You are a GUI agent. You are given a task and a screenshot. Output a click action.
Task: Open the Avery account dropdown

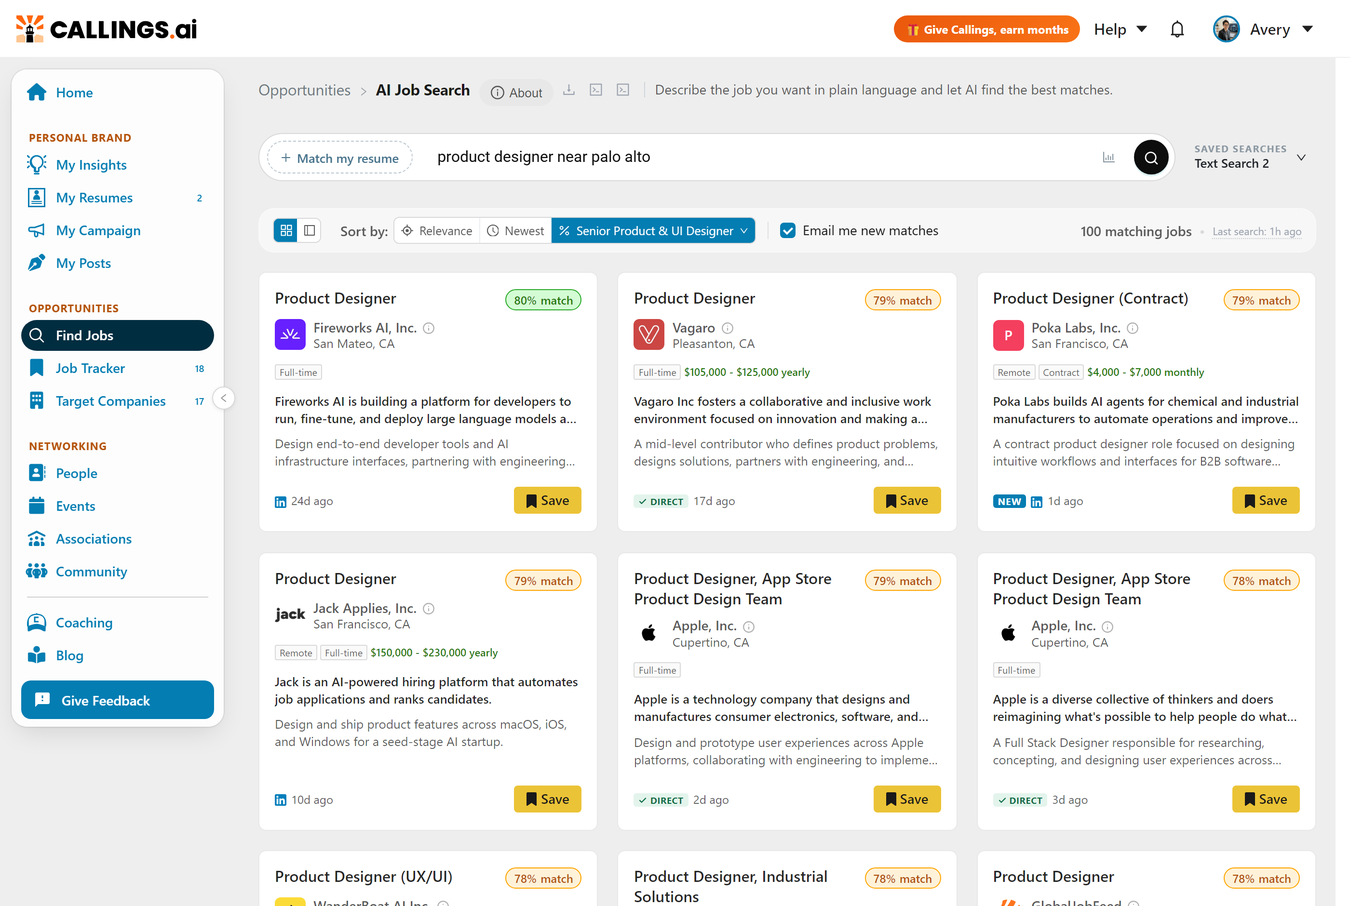click(1263, 29)
